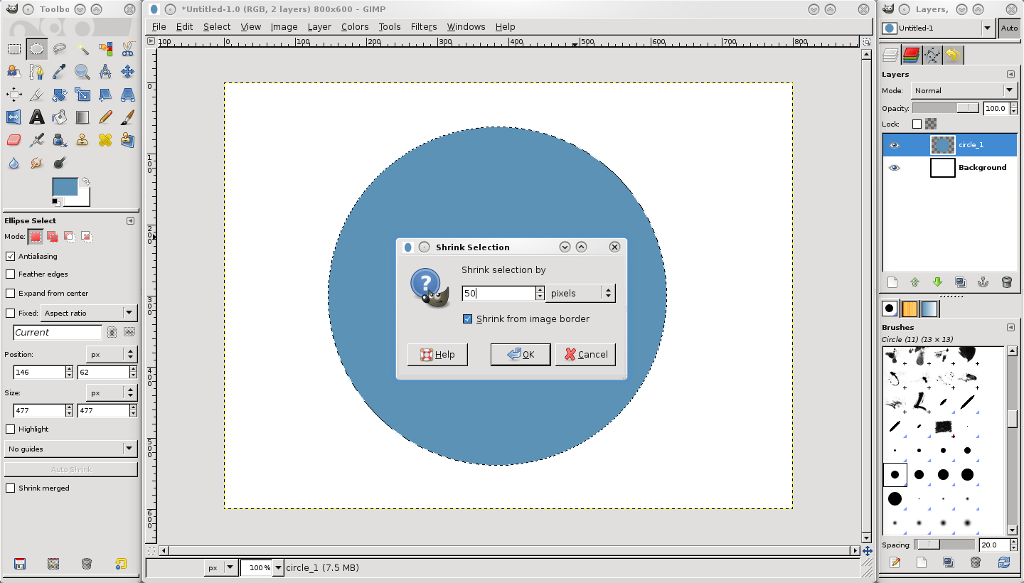The image size is (1024, 583).
Task: Open the Colors menu
Action: point(355,27)
